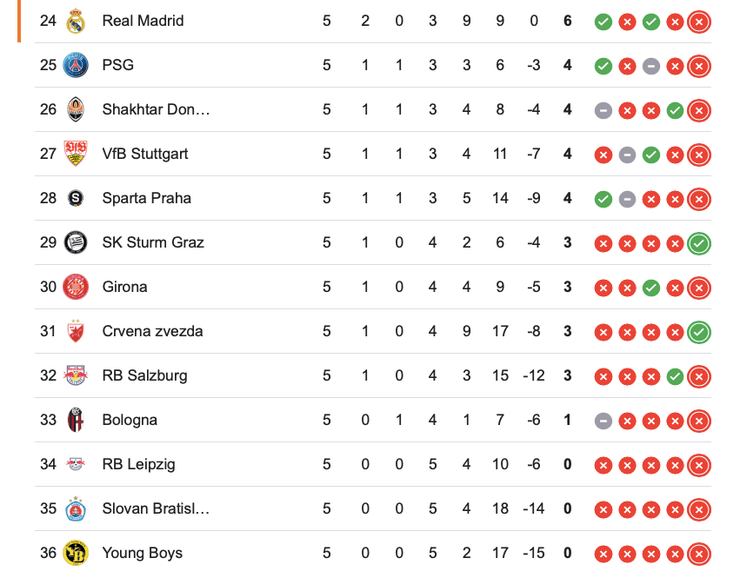Image resolution: width=740 pixels, height=583 pixels.
Task: Click the Bologna club crest
Action: [x=76, y=420]
